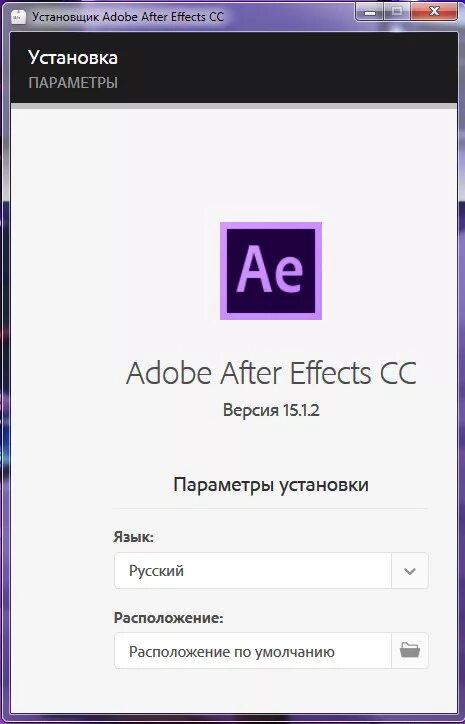Select the ПАРАМЕТРЫ subtitle in the header
The width and height of the screenshot is (465, 724).
73,83
